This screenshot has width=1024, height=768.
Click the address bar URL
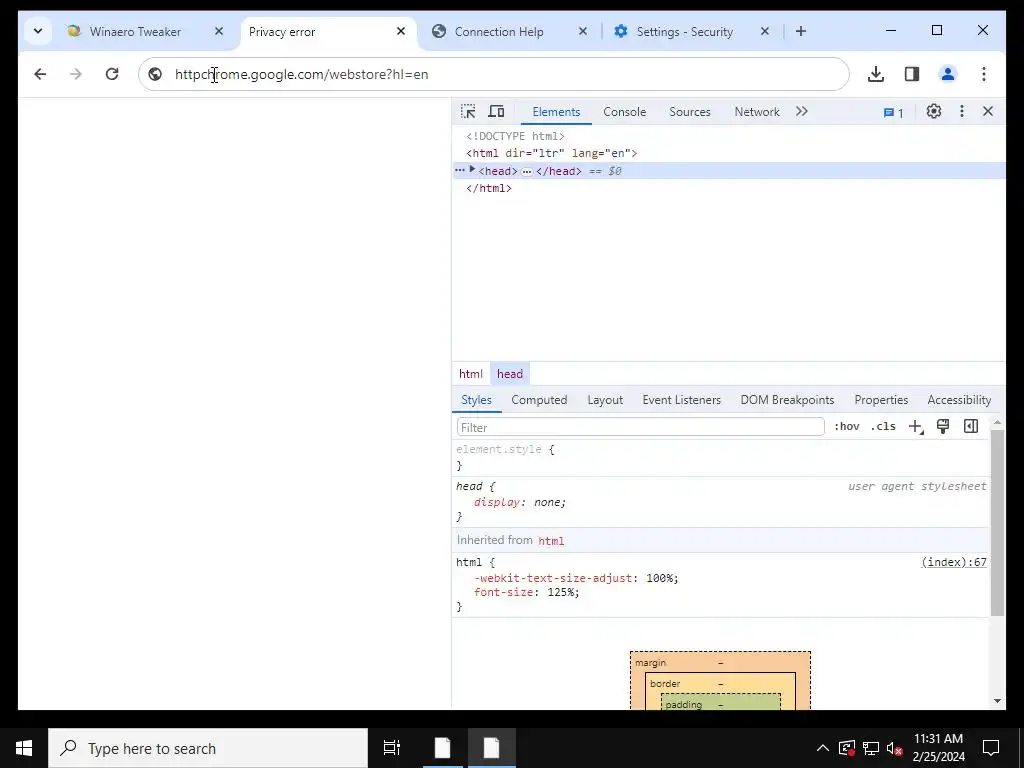[301, 74]
